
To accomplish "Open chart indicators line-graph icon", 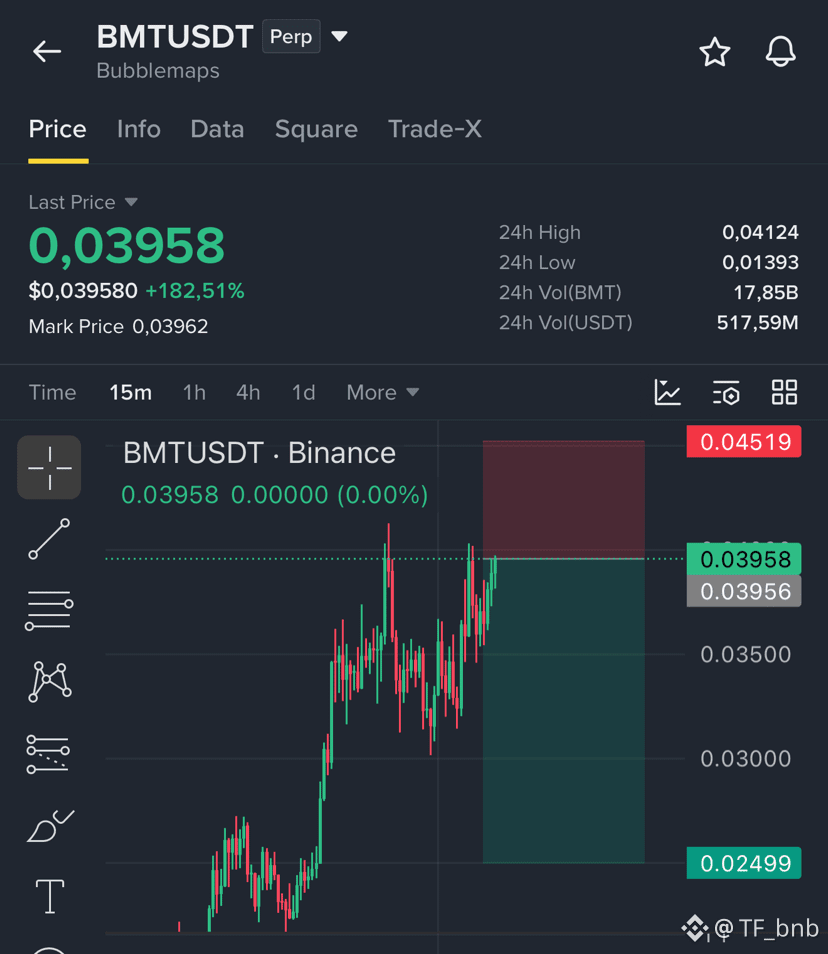I will pyautogui.click(x=667, y=392).
